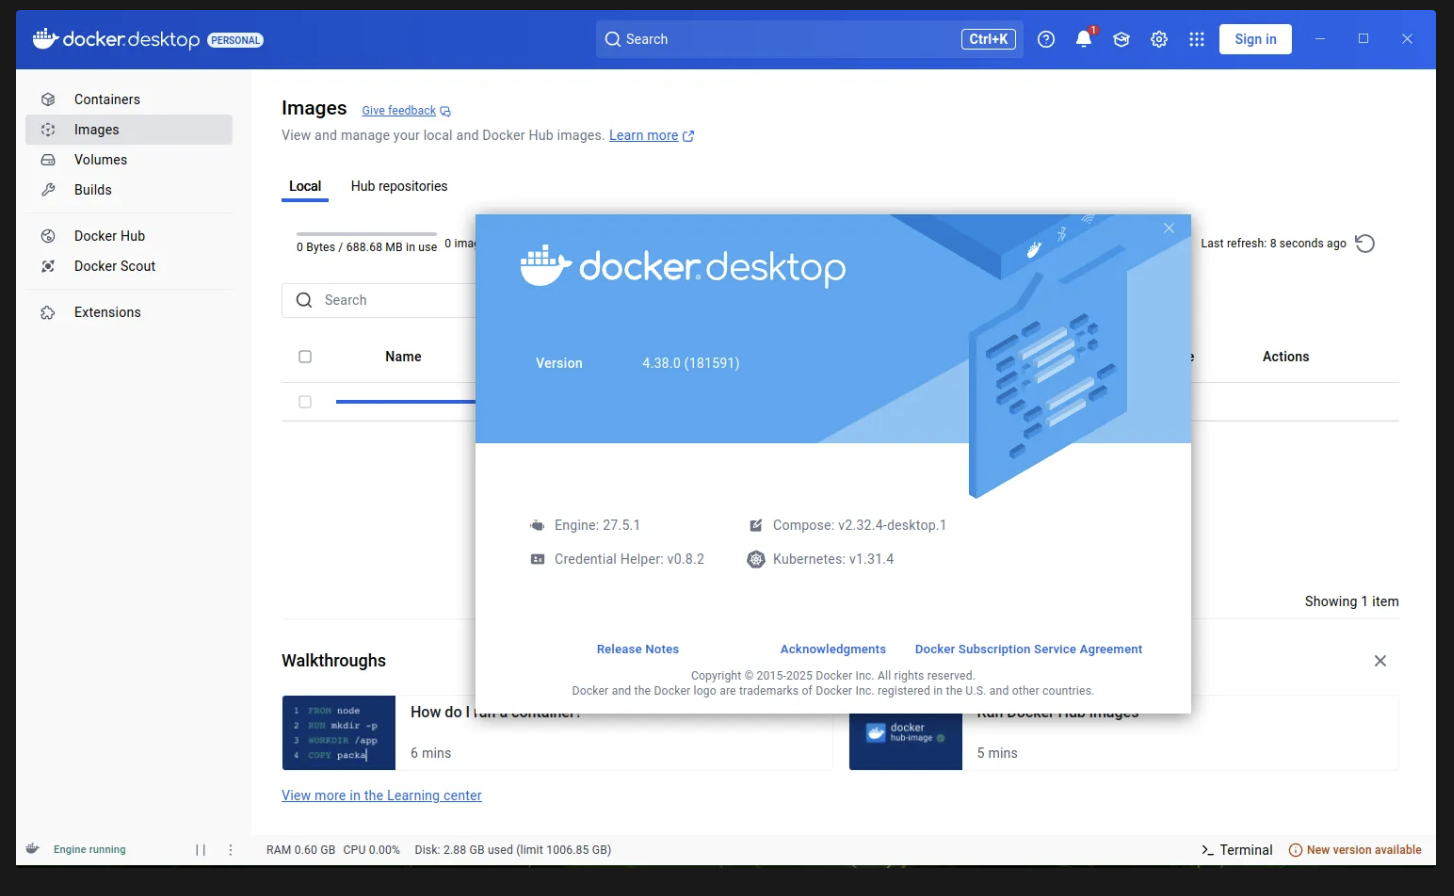Click the Last refresh timestamp text

(x=1274, y=243)
